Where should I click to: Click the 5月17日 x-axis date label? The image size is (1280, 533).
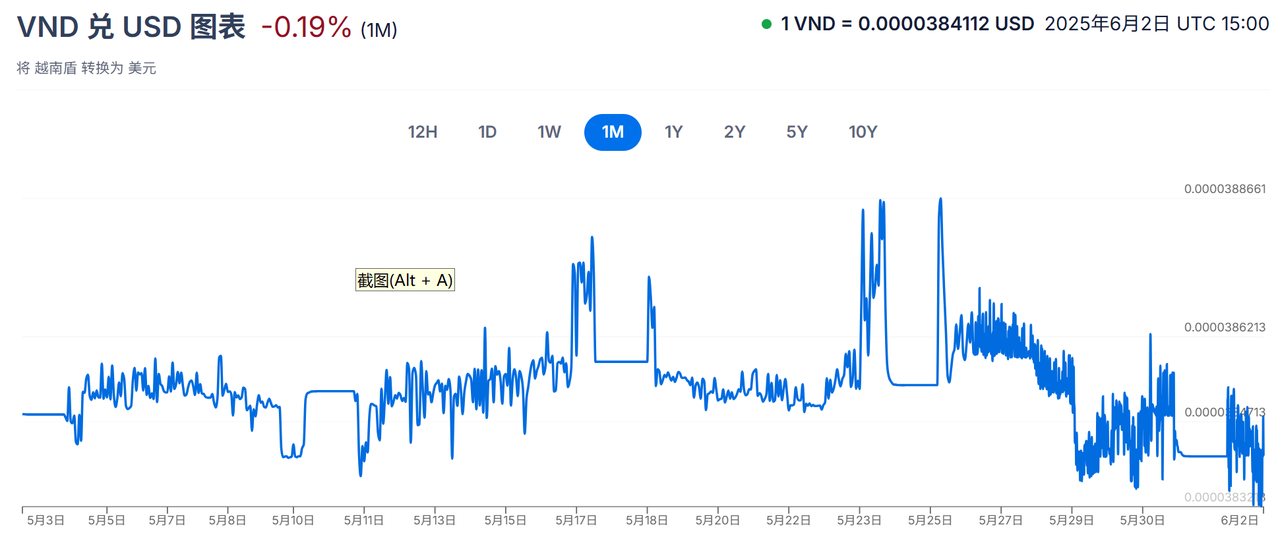(x=577, y=520)
